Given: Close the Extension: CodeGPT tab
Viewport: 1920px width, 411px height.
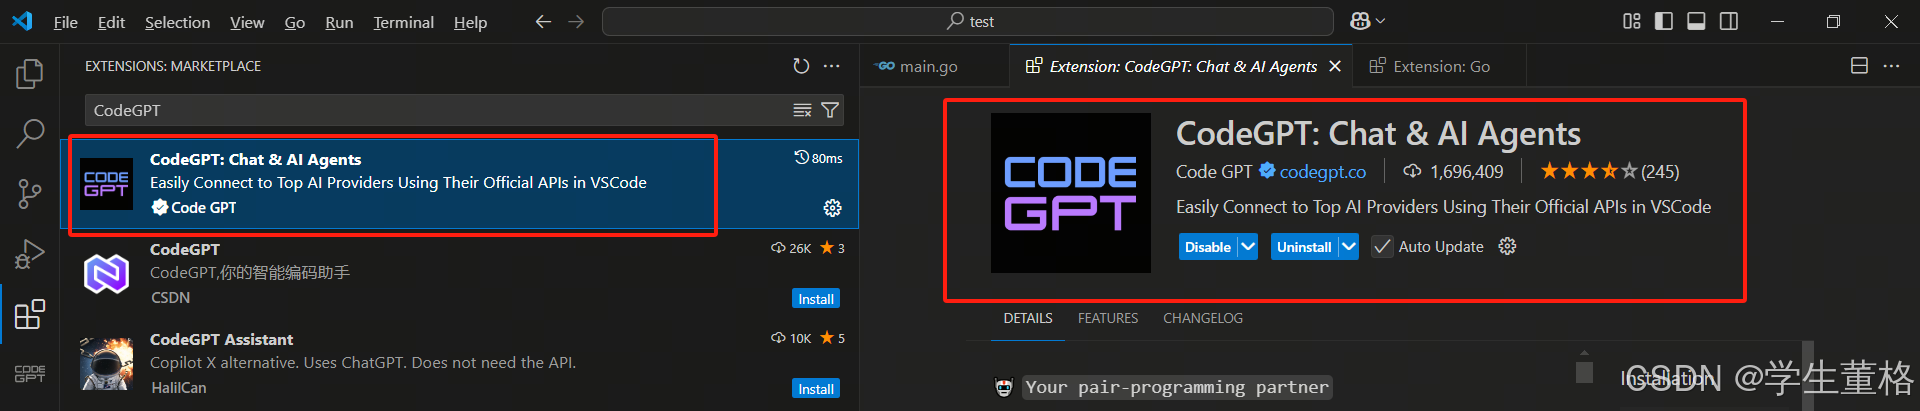Looking at the screenshot, I should pos(1335,66).
